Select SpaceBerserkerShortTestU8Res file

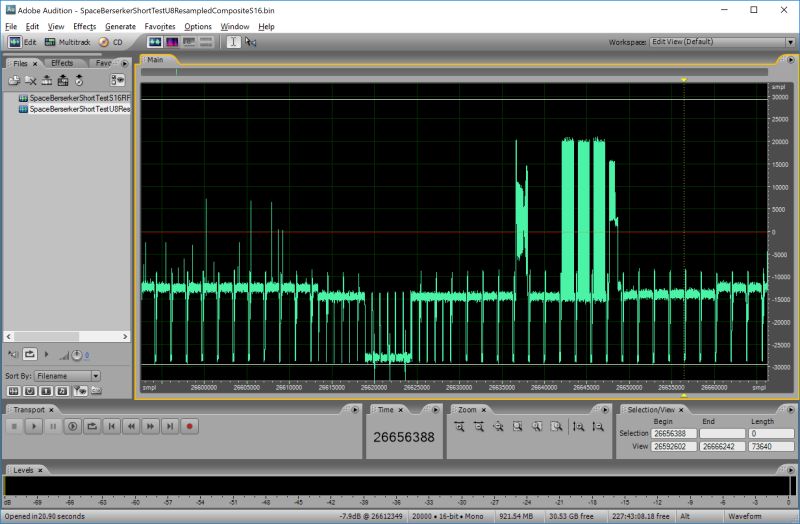(x=74, y=109)
